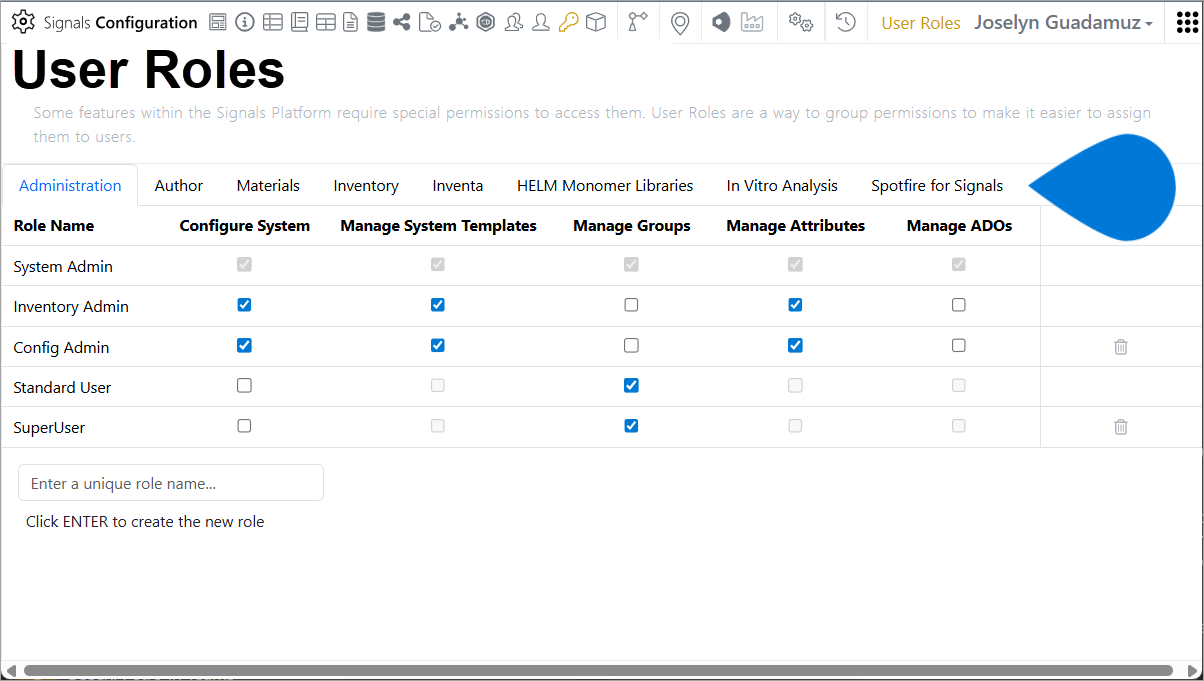Click the sharing/network icon in the toolbar
This screenshot has width=1204, height=681.
(x=402, y=22)
